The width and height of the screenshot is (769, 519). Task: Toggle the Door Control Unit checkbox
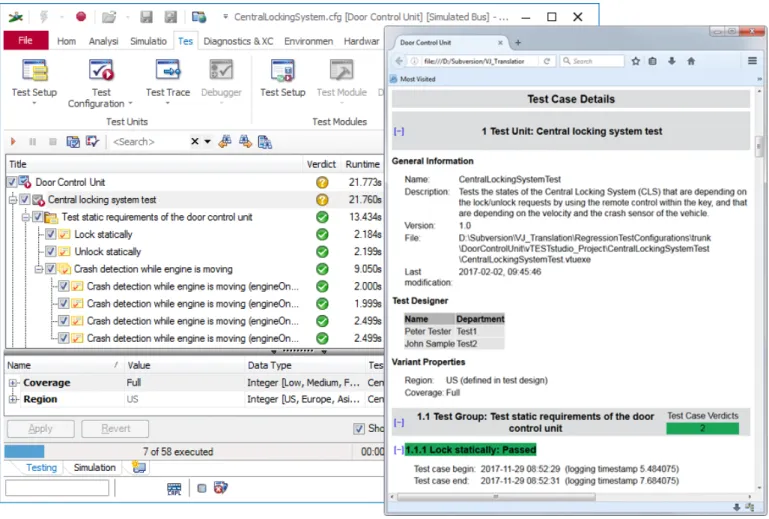[12, 182]
